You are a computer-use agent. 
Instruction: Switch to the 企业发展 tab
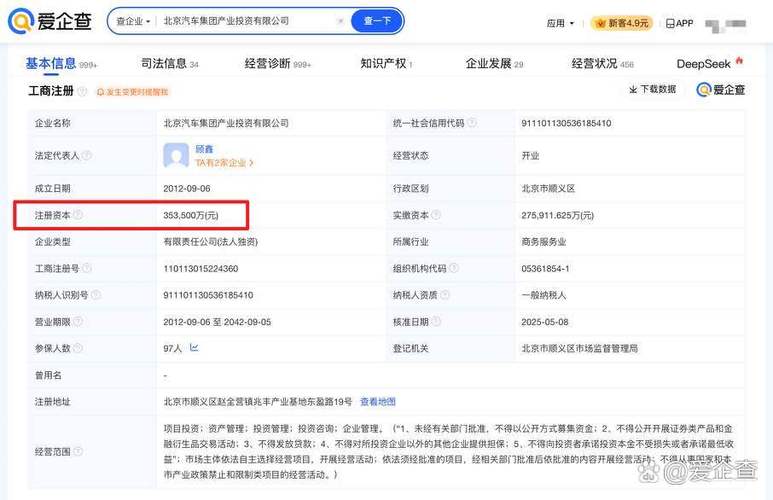tap(494, 64)
